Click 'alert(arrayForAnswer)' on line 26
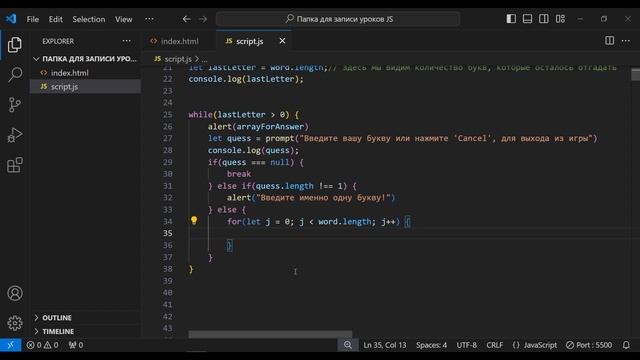Screen dimensions: 640x360 point(258,127)
